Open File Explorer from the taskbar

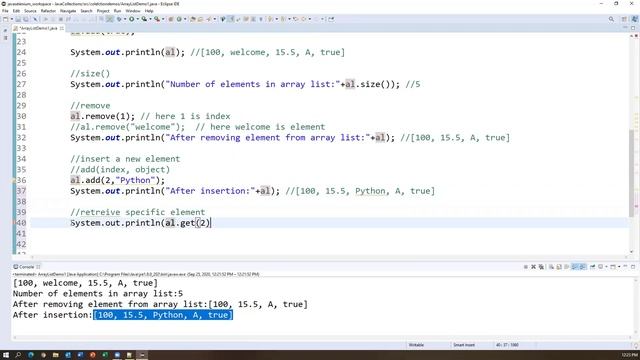(56, 355)
